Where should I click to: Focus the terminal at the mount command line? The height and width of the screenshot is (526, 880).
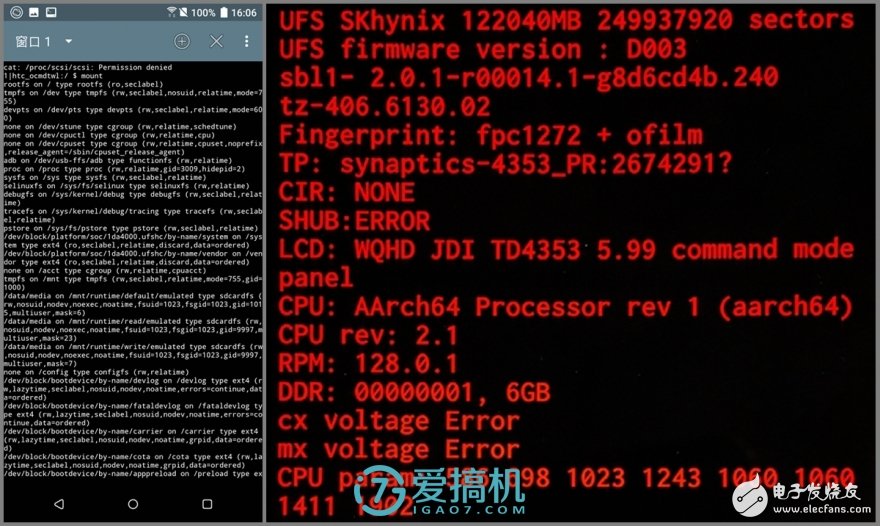click(54, 76)
